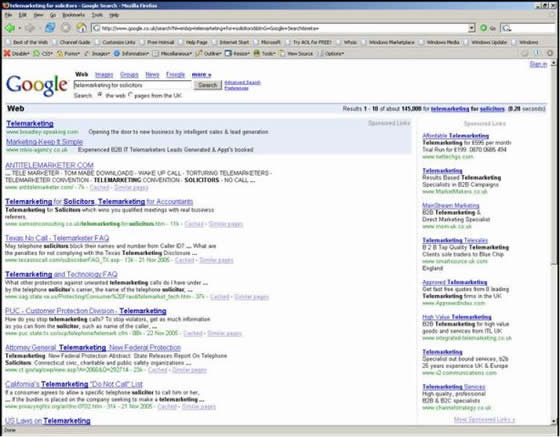Viewport: 560px width, 437px height.
Task: Open the CSS developer toolbar item
Action: pyautogui.click(x=43, y=54)
